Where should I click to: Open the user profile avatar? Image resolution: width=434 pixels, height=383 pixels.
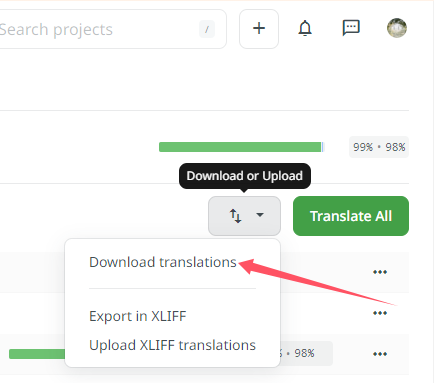pyautogui.click(x=397, y=28)
